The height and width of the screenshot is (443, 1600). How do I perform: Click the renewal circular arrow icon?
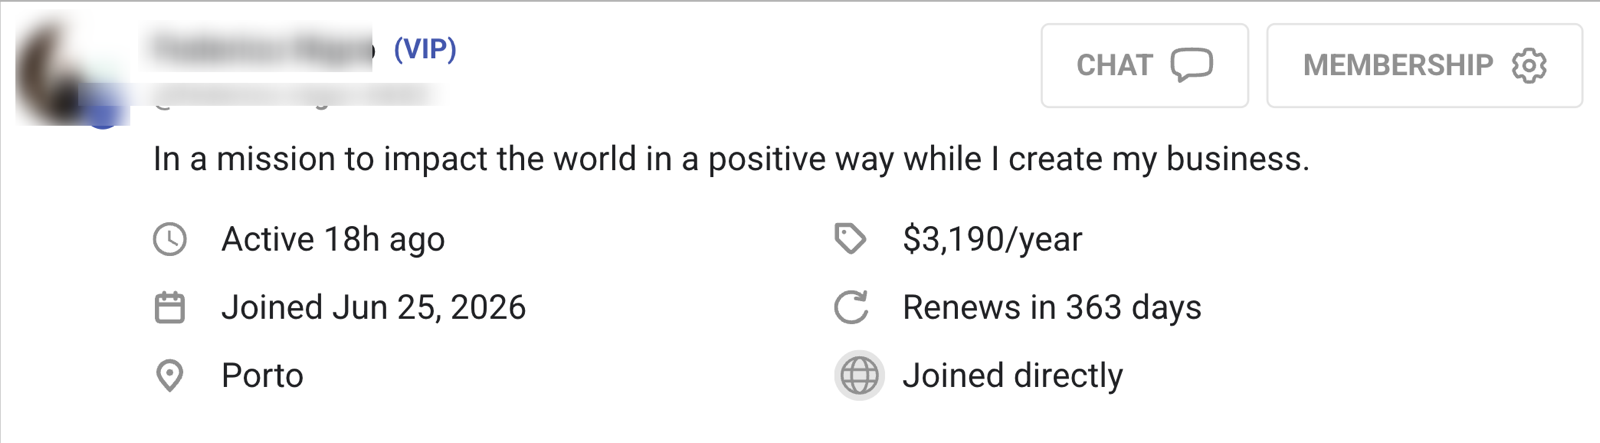851,308
